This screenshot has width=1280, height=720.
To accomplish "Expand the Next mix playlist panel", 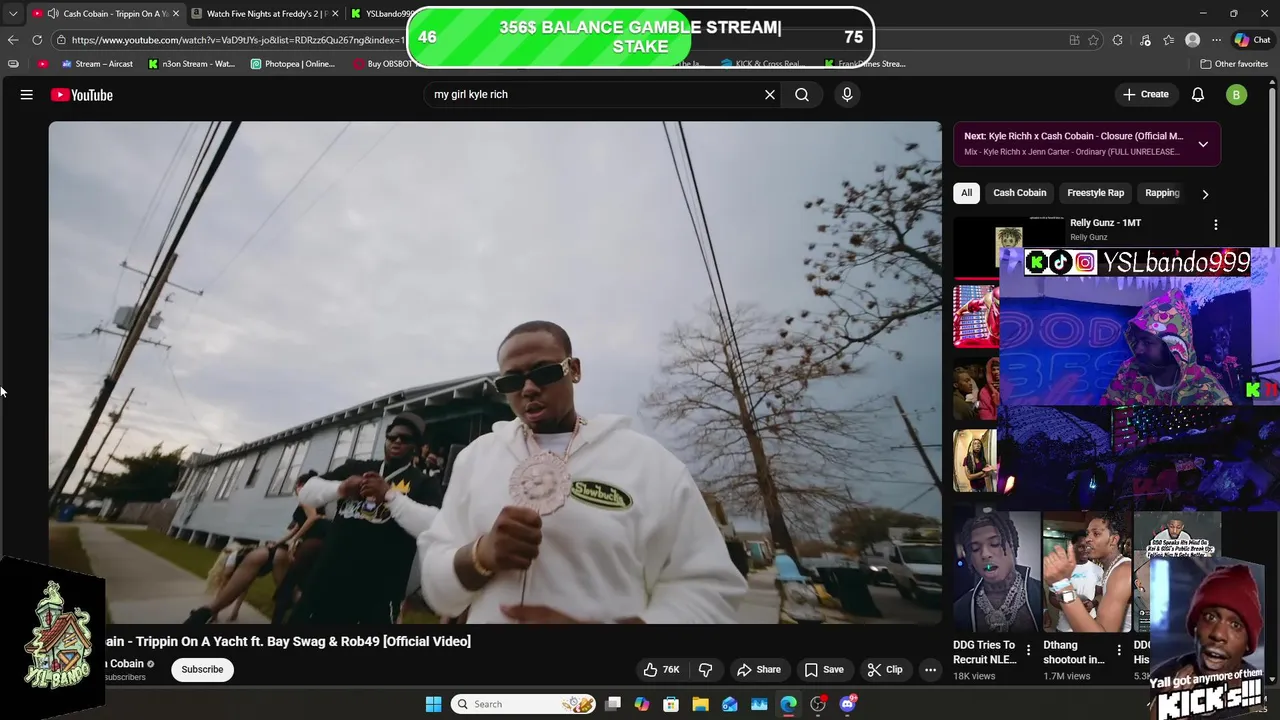I will (1203, 144).
